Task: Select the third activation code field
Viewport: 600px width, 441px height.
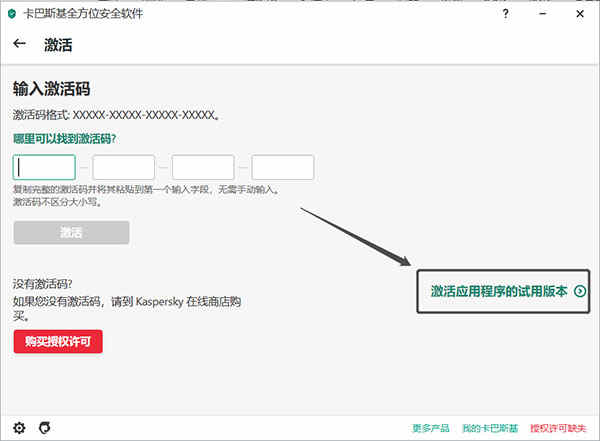Action: [203, 167]
